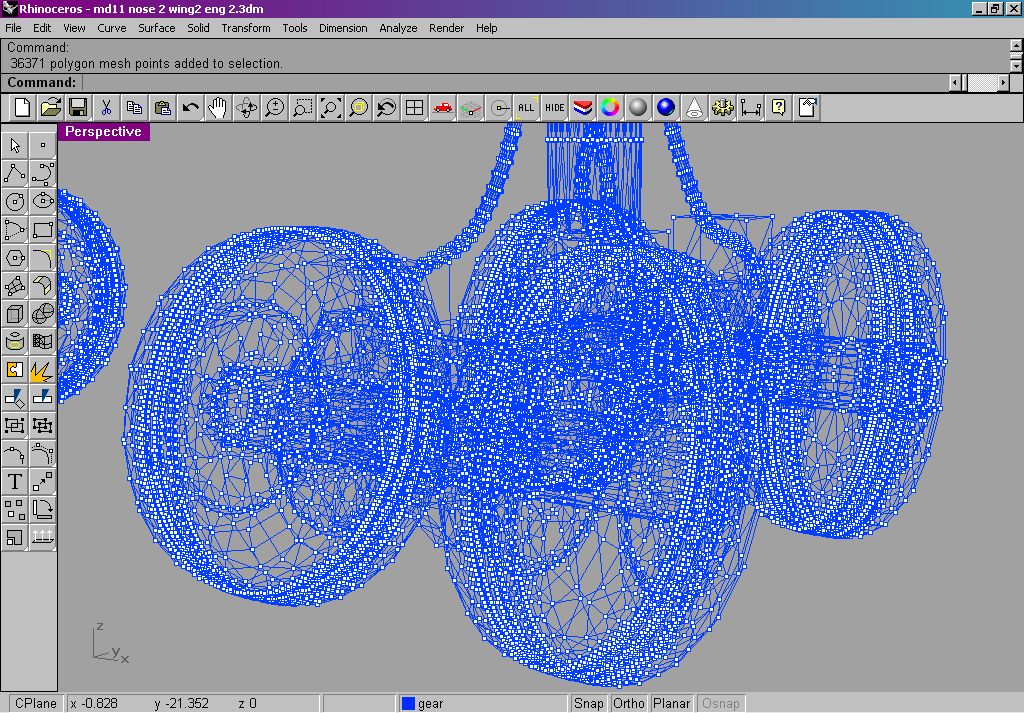Click the Explode tool icon

point(41,371)
